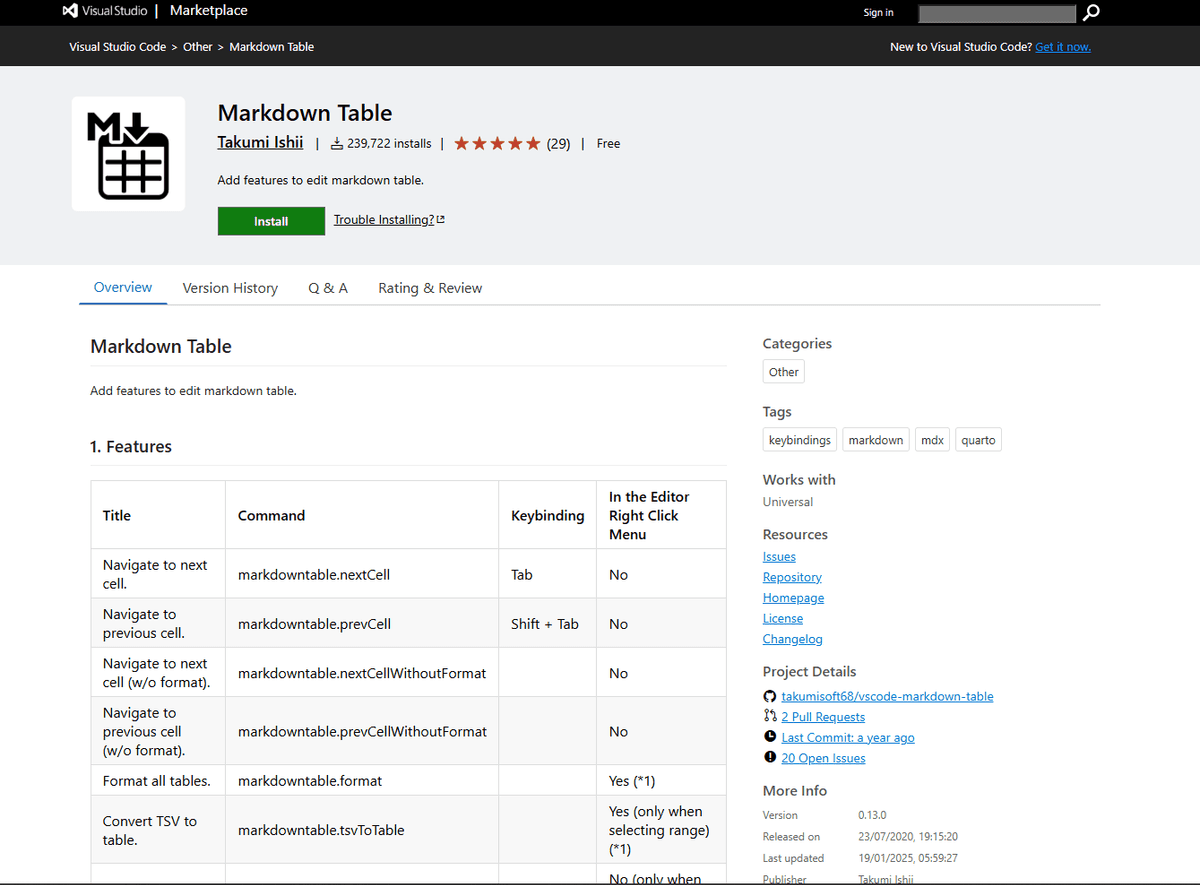Screen dimensions: 1200x885
Task: Open the Q & A tab
Action: [x=328, y=288]
